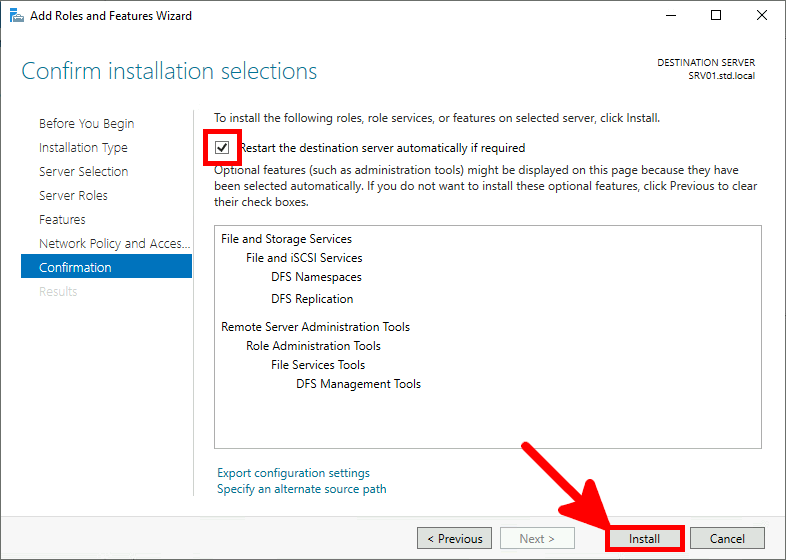Close the Add Roles and Features Wizard
This screenshot has height=560, width=786.
click(759, 16)
